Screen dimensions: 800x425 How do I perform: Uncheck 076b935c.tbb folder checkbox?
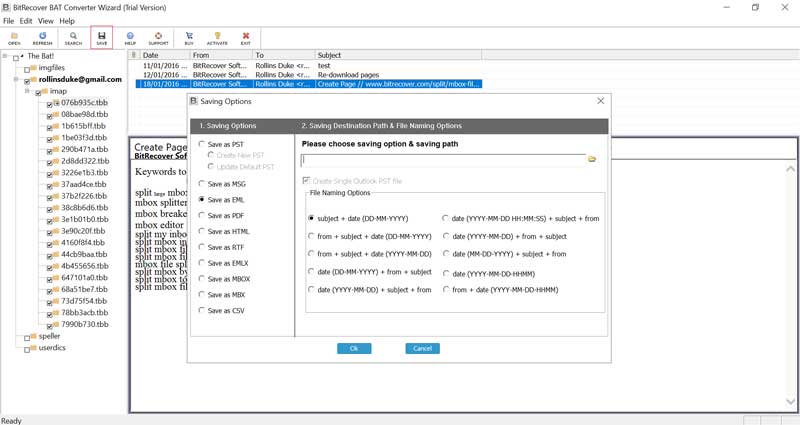[x=49, y=104]
